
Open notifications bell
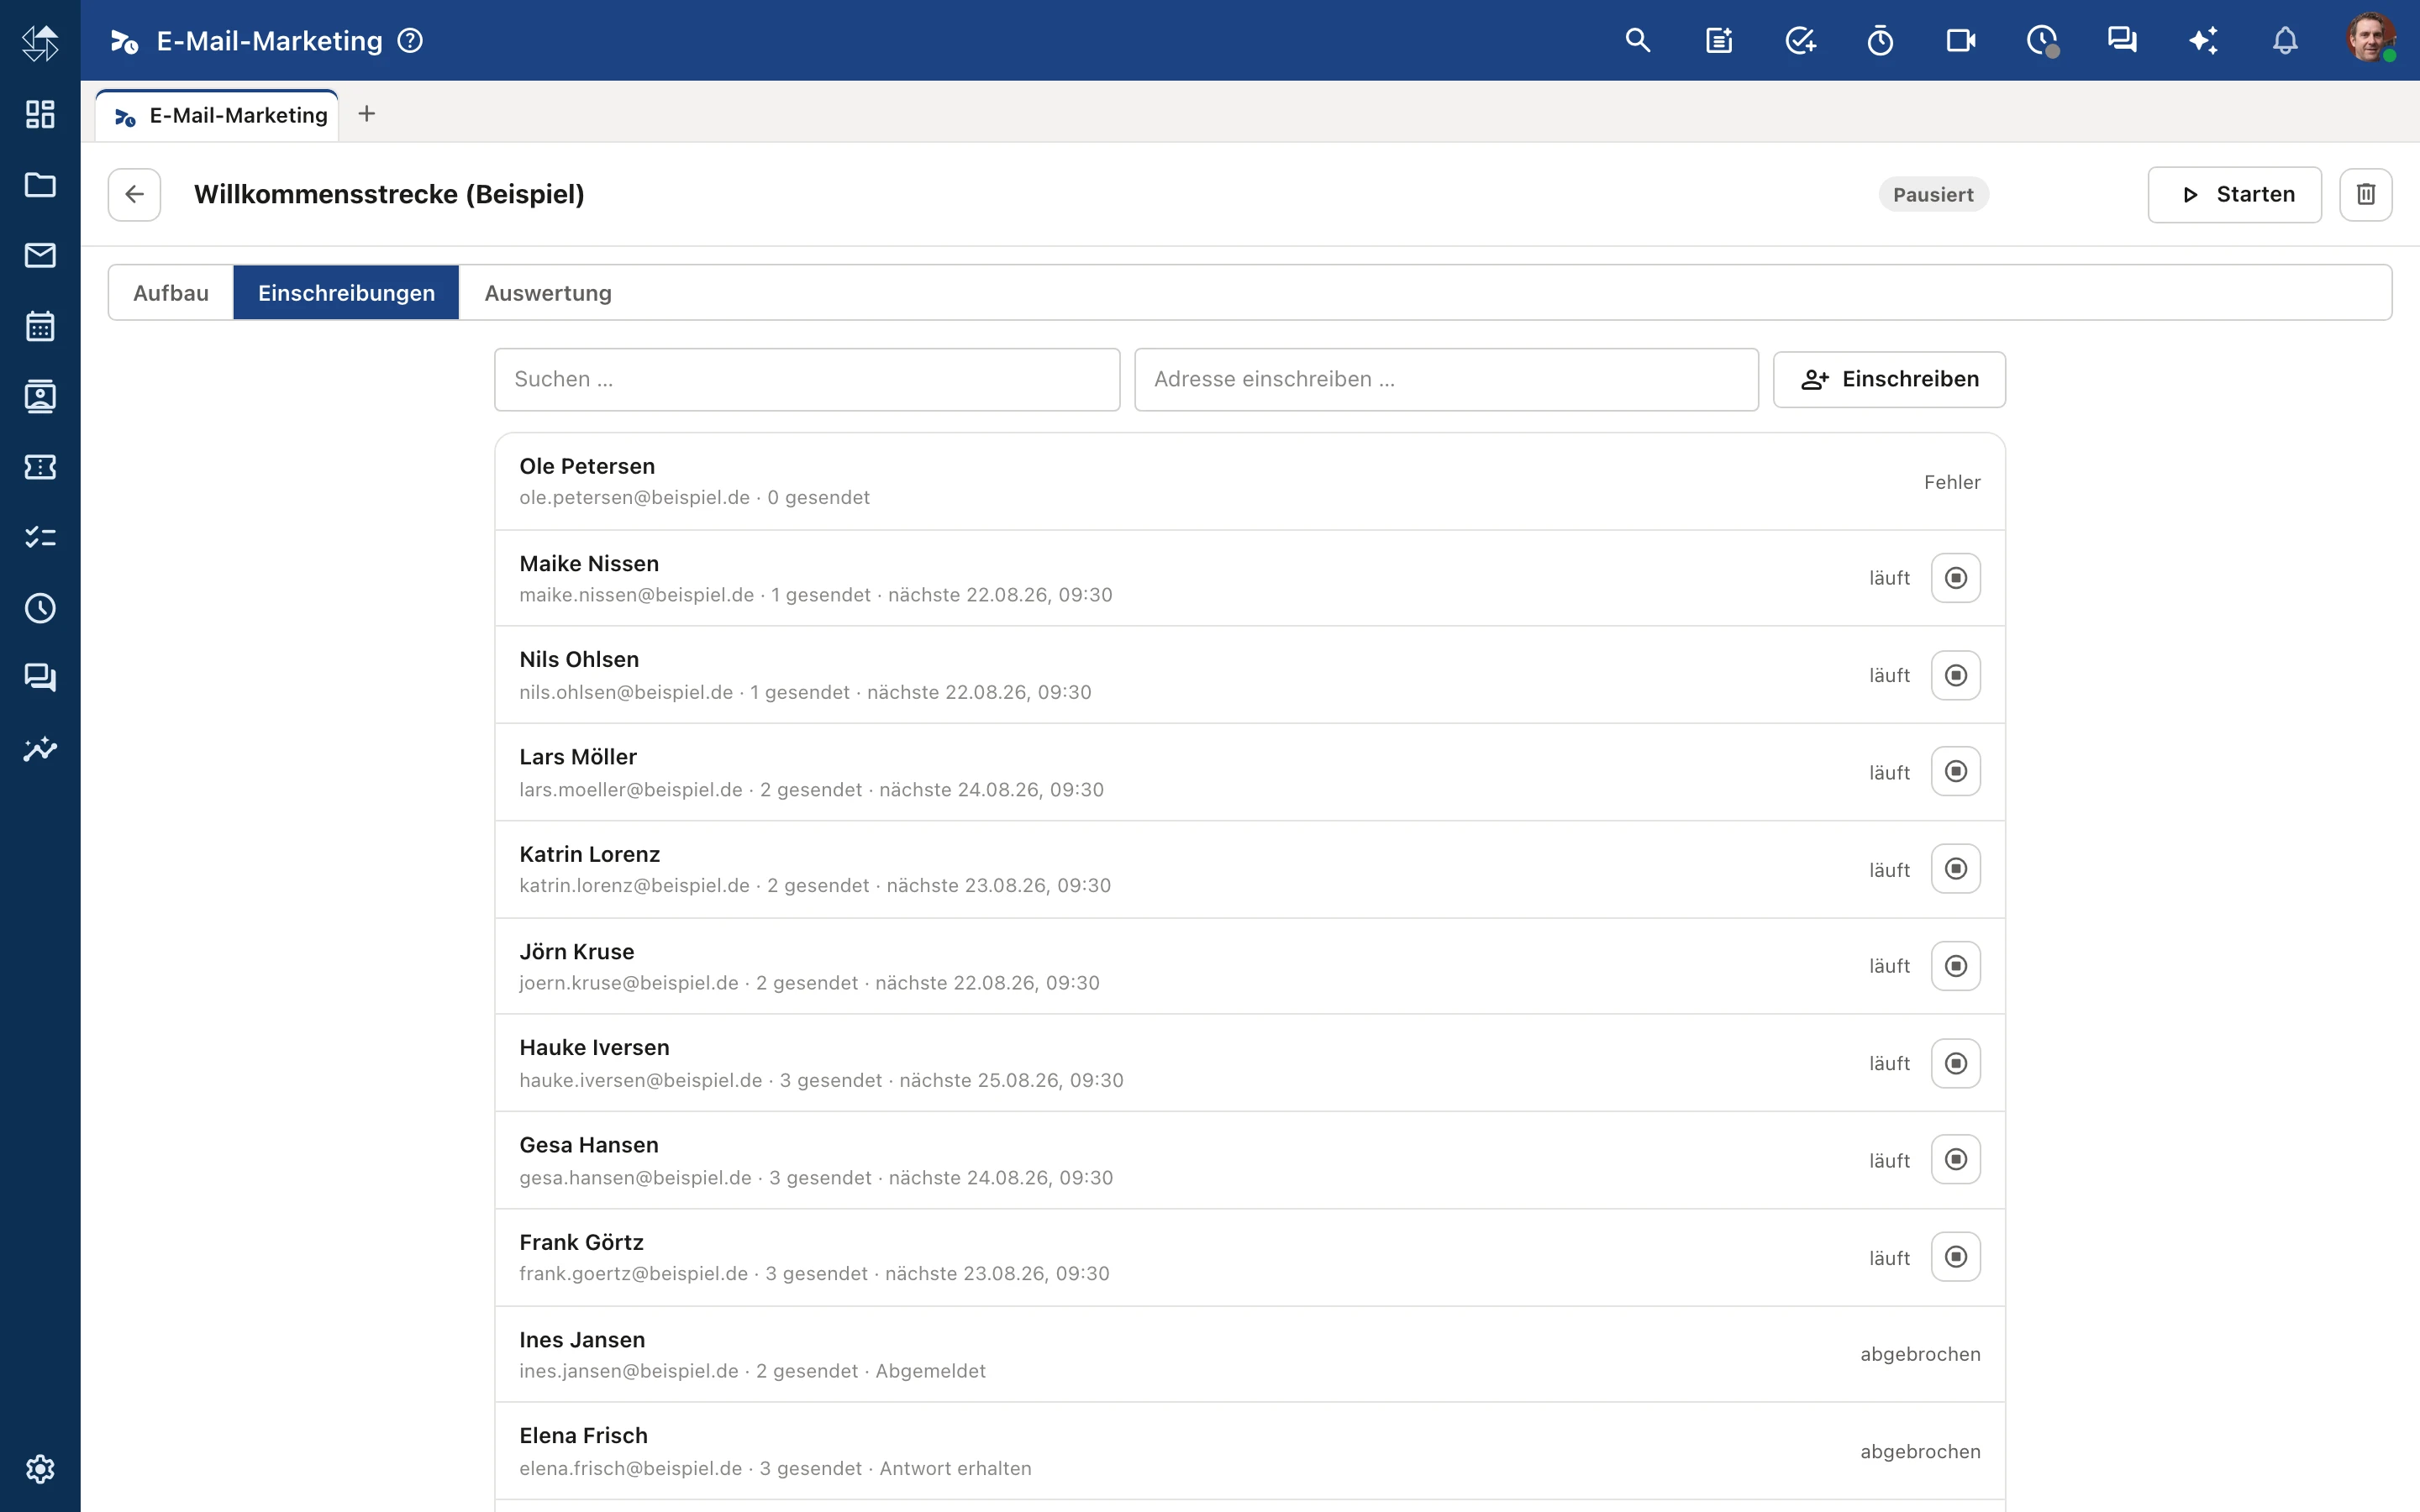pos(2285,40)
